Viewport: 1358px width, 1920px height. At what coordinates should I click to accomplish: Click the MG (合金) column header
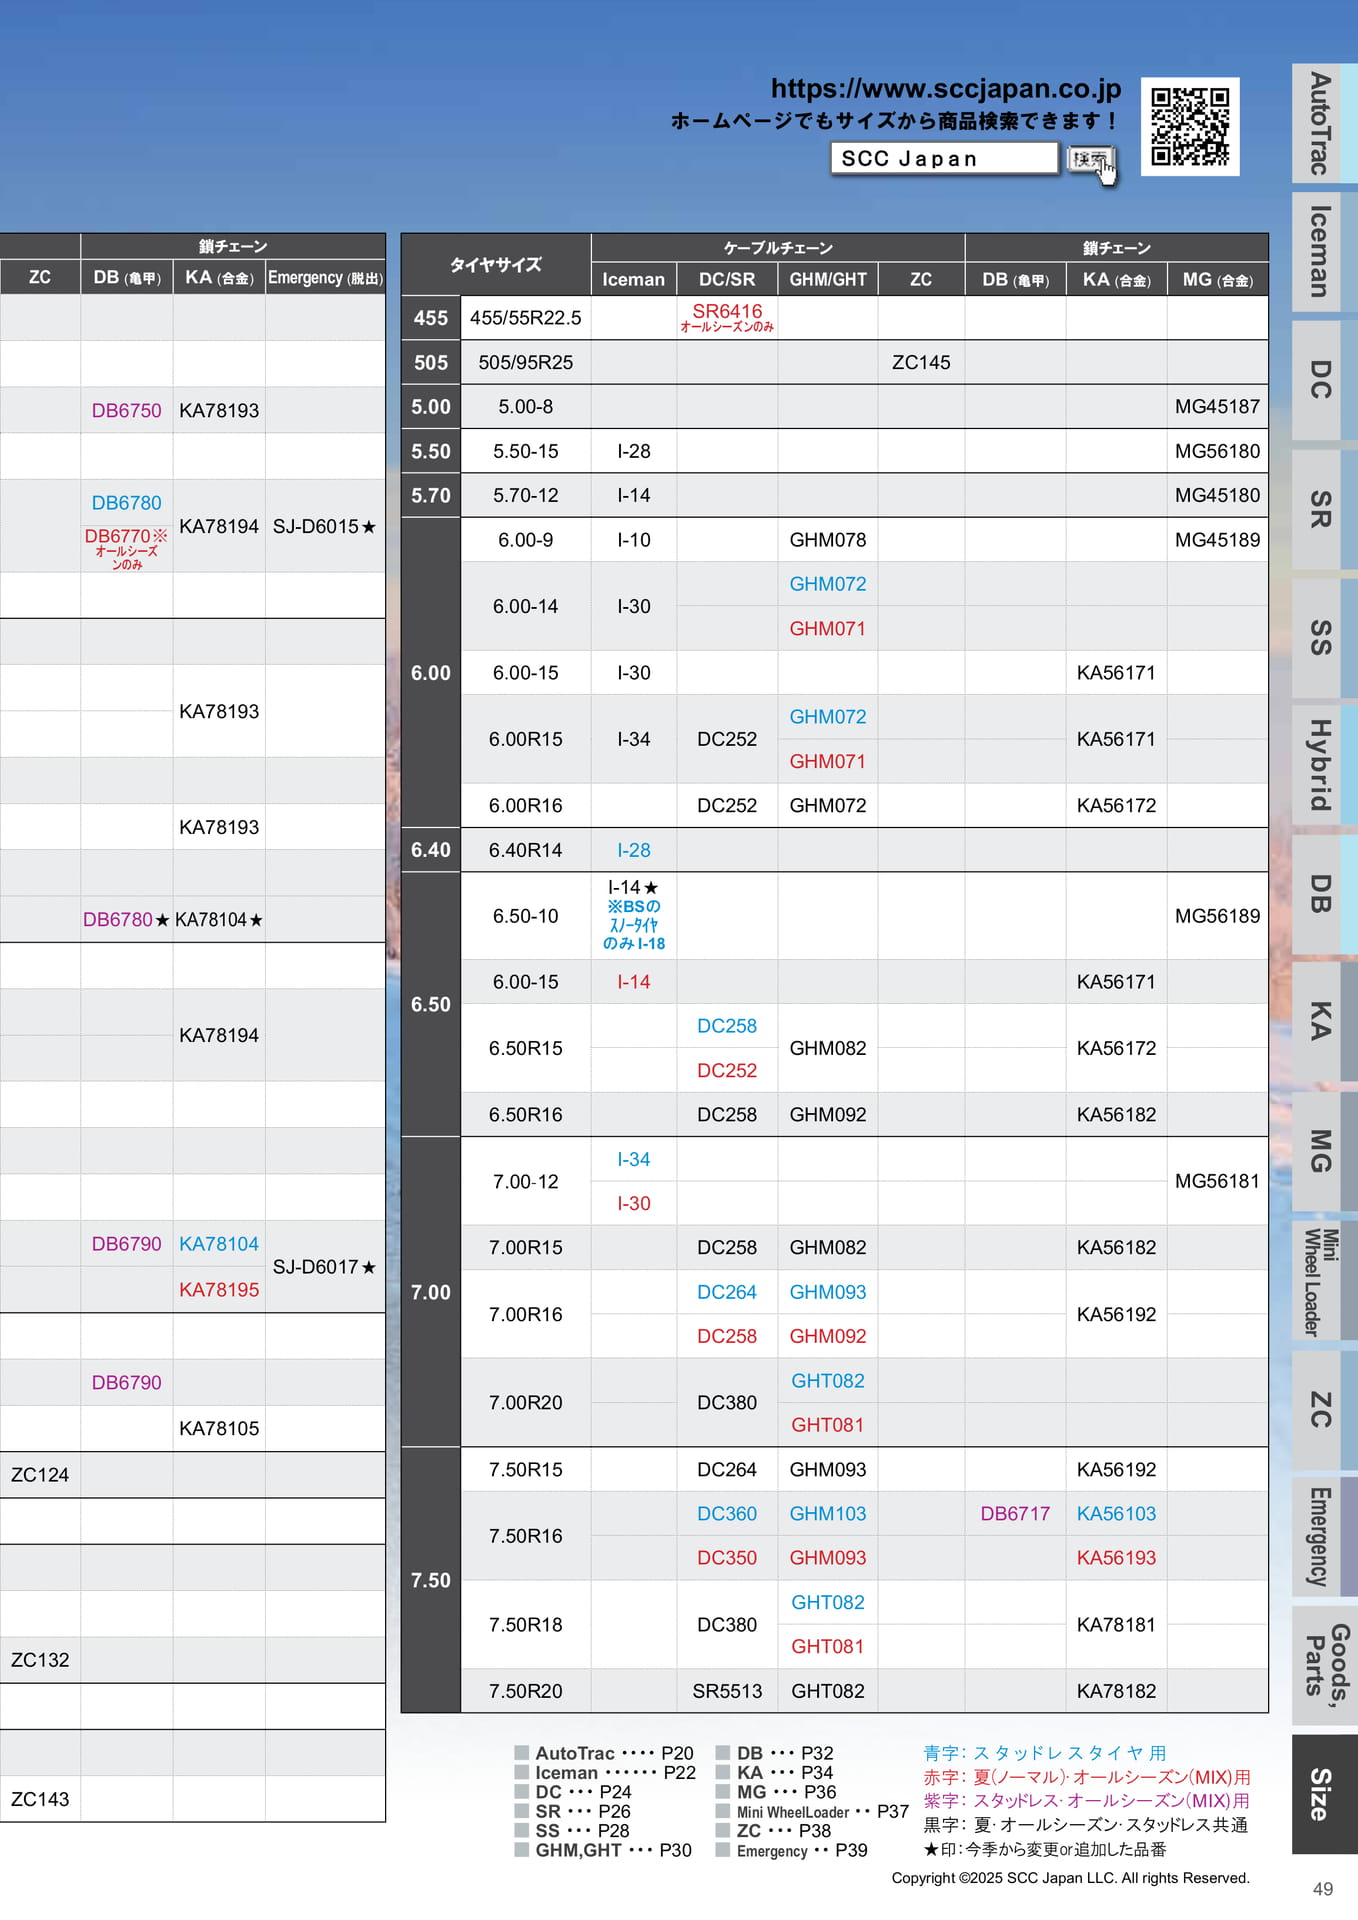pos(1217,280)
